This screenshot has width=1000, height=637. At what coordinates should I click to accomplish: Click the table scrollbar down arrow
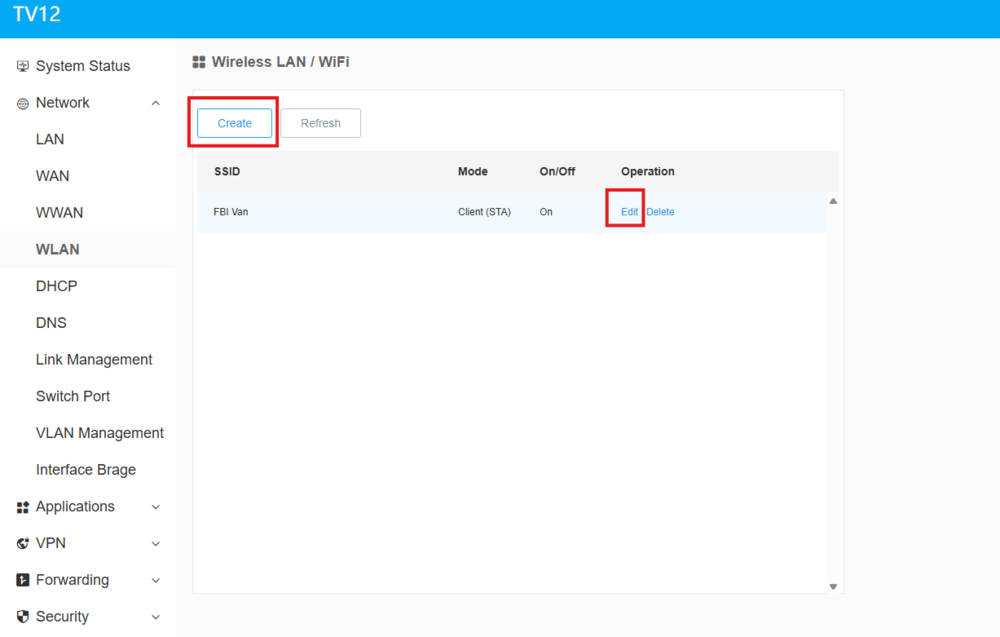pos(833,586)
